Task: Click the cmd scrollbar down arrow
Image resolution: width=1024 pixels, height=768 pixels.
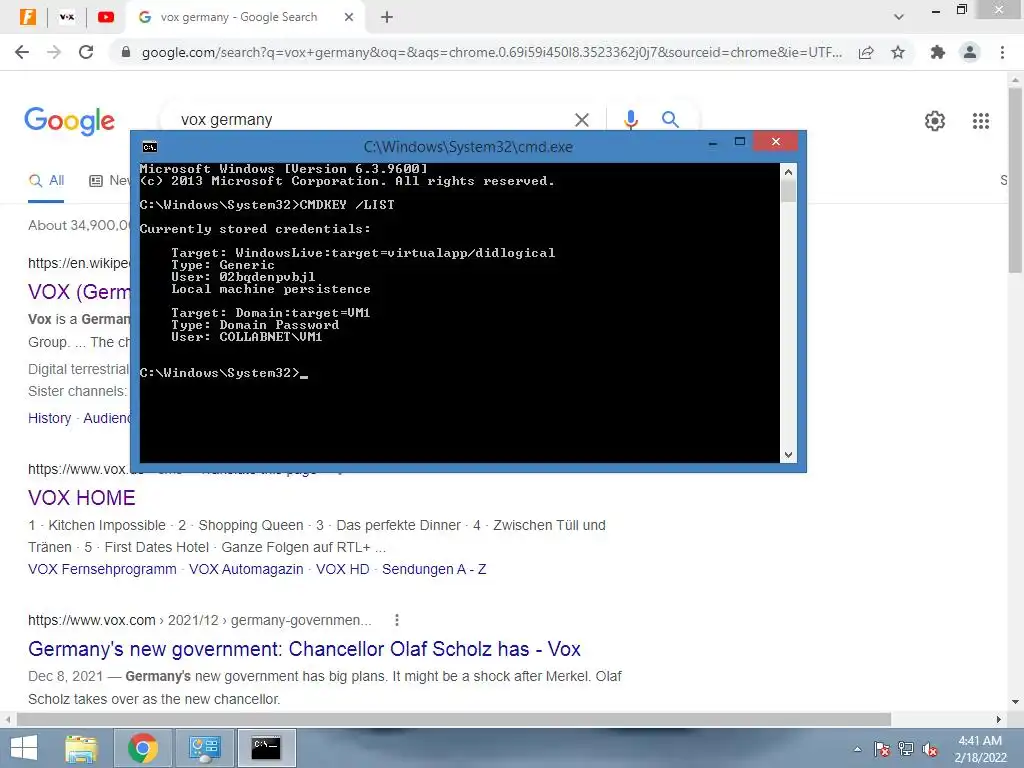Action: coord(788,455)
